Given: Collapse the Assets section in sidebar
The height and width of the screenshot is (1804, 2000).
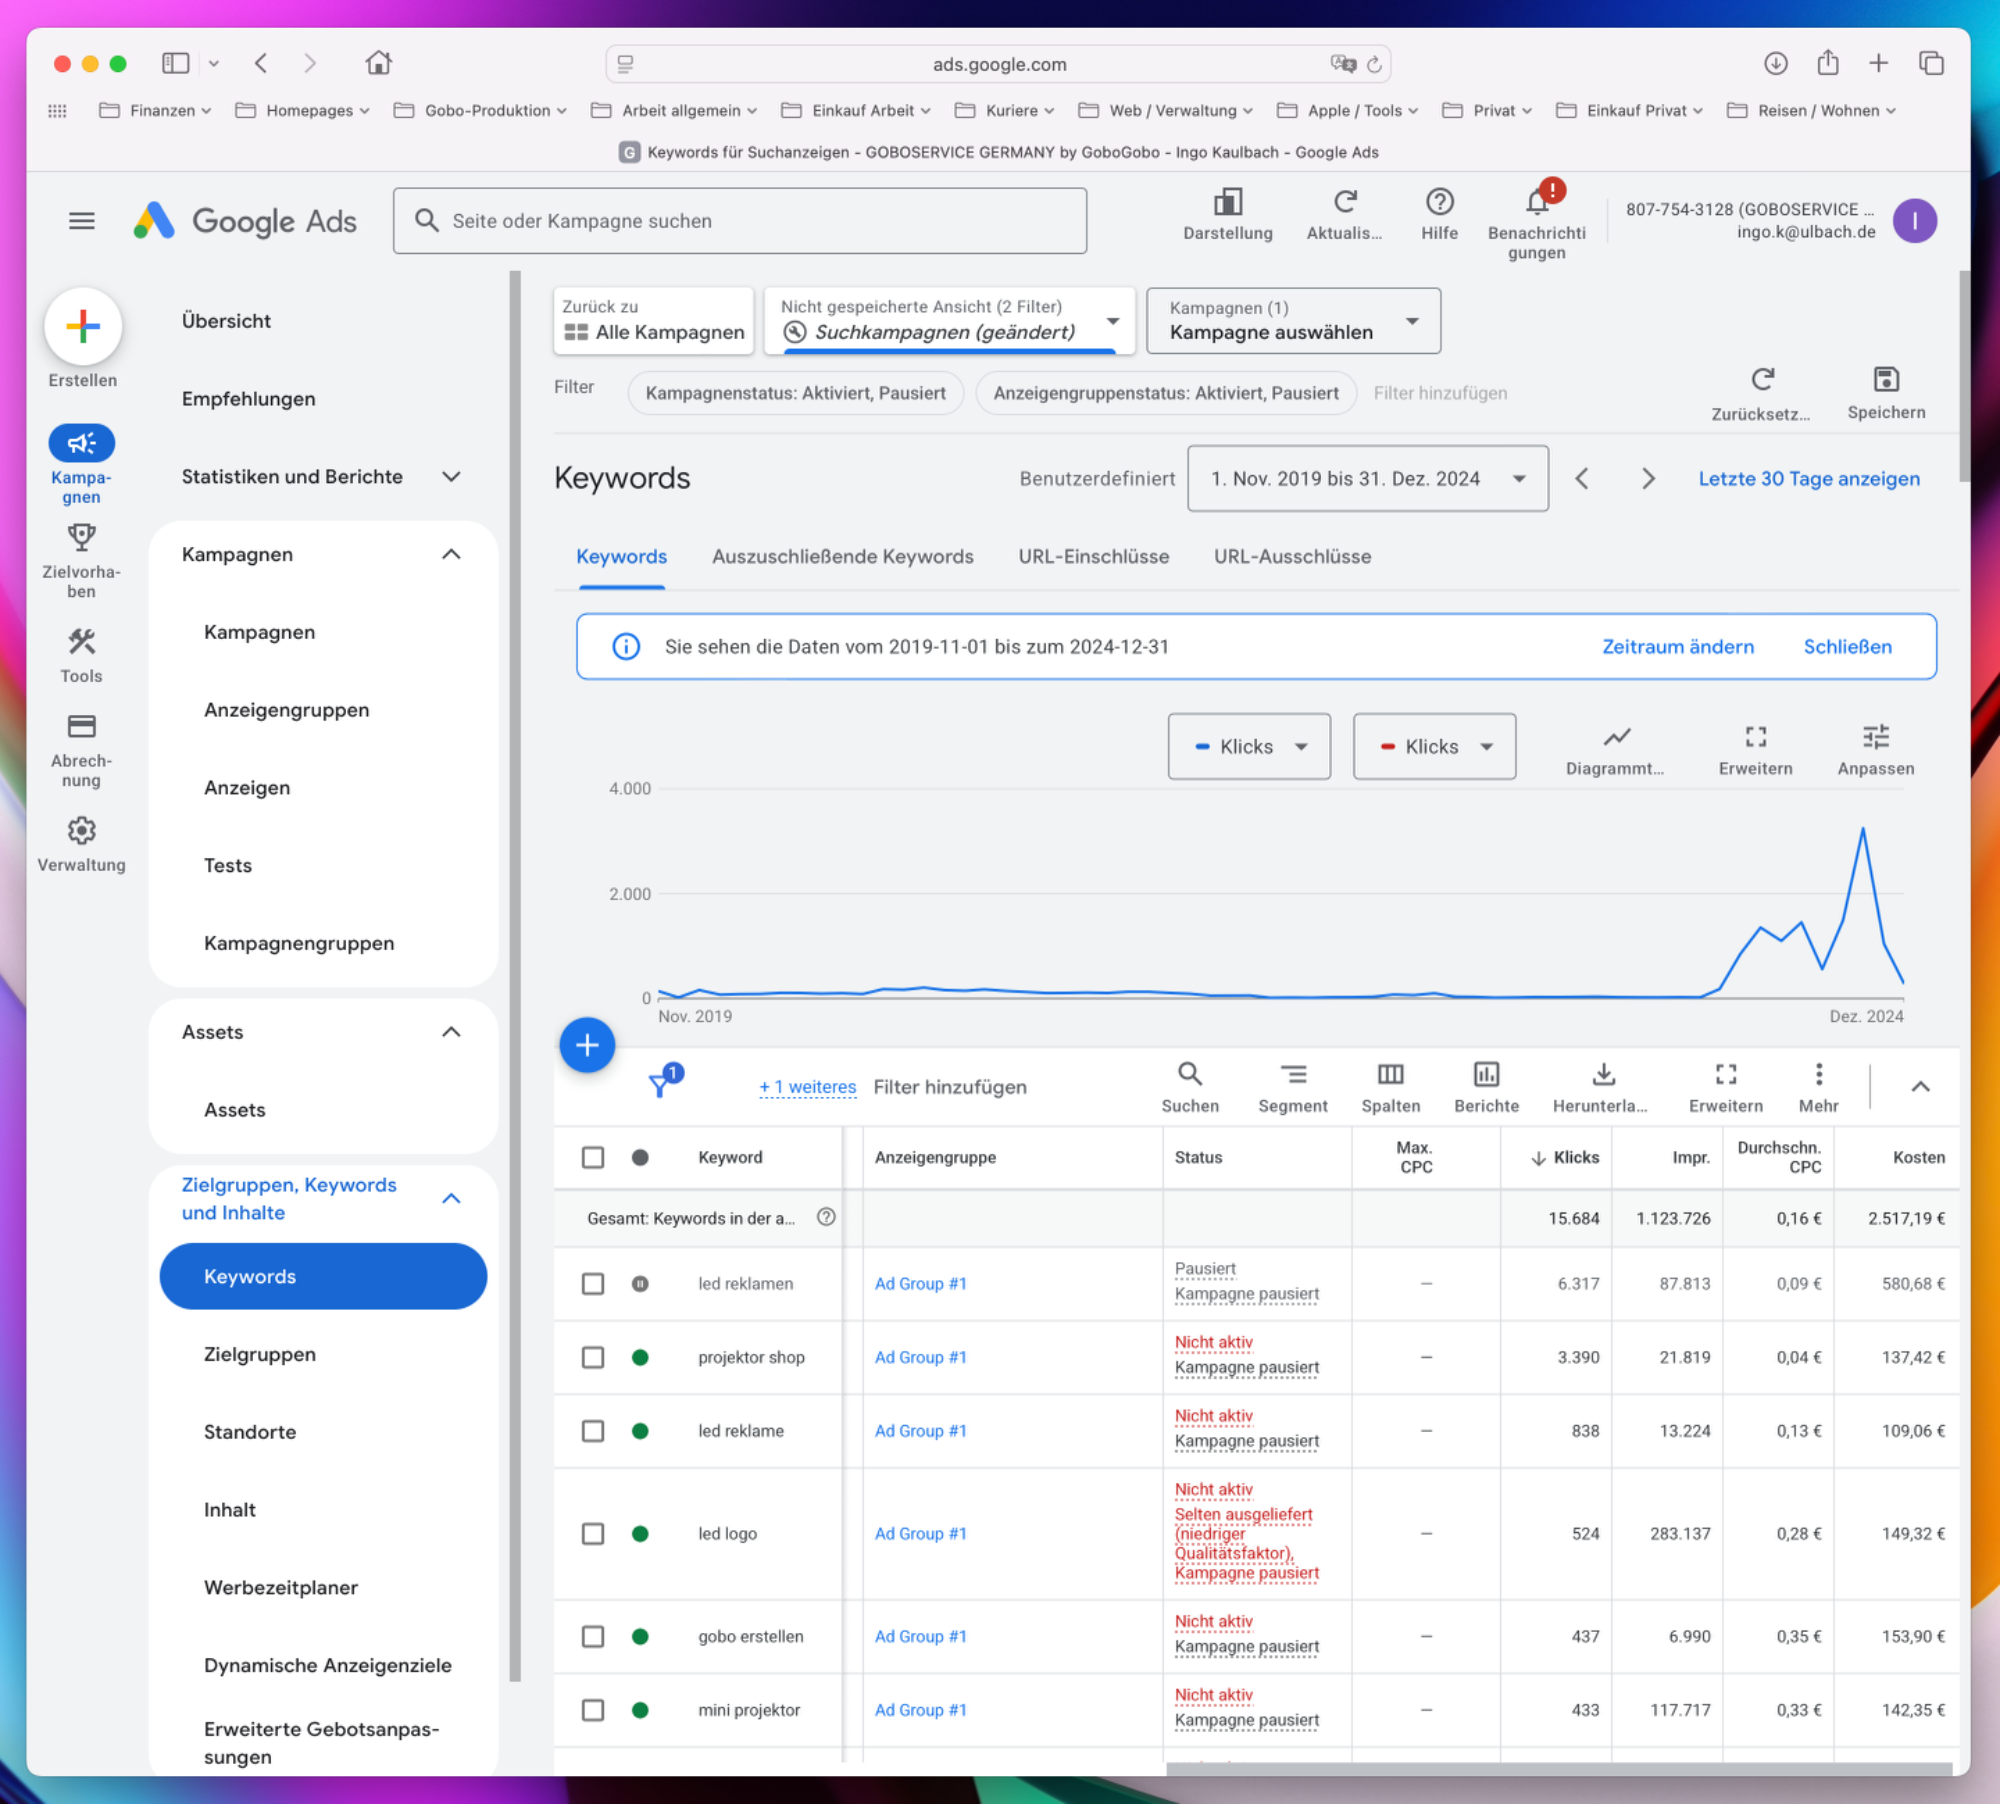Looking at the screenshot, I should click(451, 1032).
